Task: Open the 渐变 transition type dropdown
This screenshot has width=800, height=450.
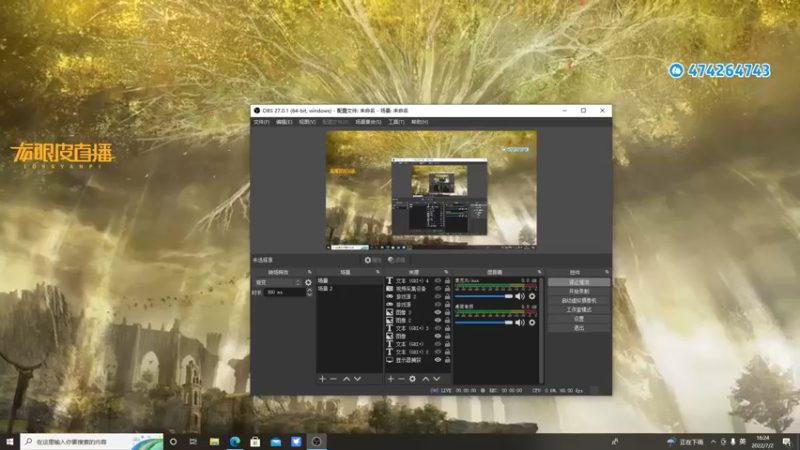Action: pos(278,282)
